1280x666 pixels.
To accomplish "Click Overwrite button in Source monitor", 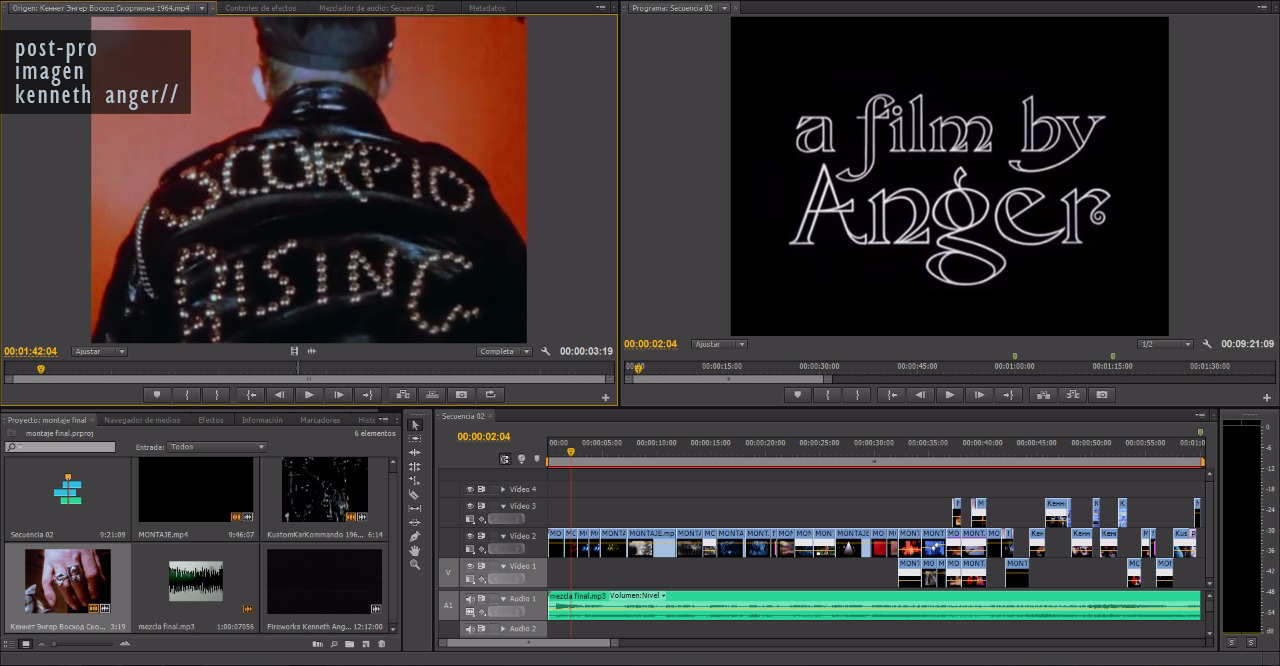I will tap(432, 395).
